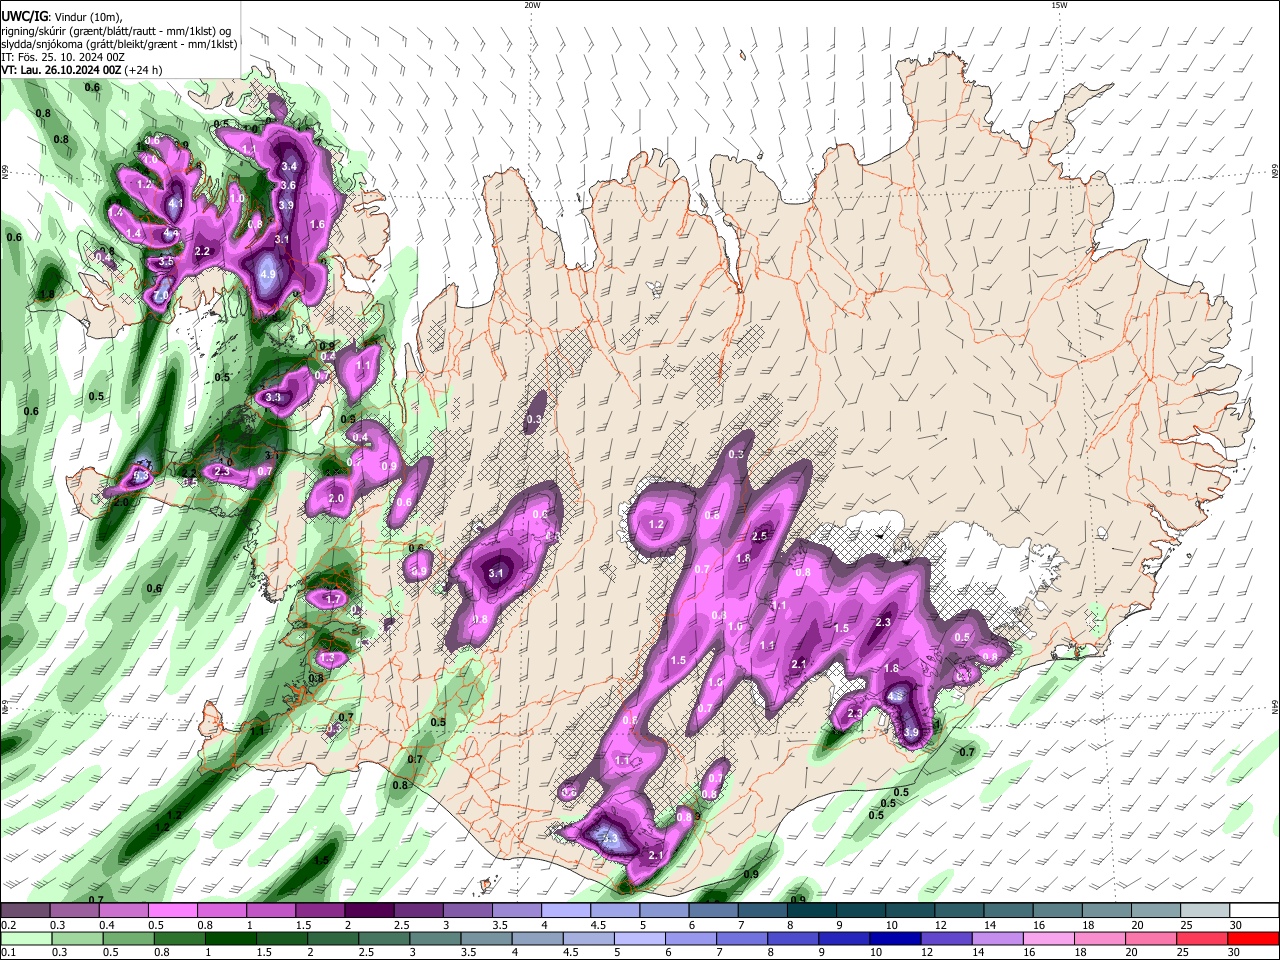Click the upper legend swatch between 2 and 2.5

point(368,910)
